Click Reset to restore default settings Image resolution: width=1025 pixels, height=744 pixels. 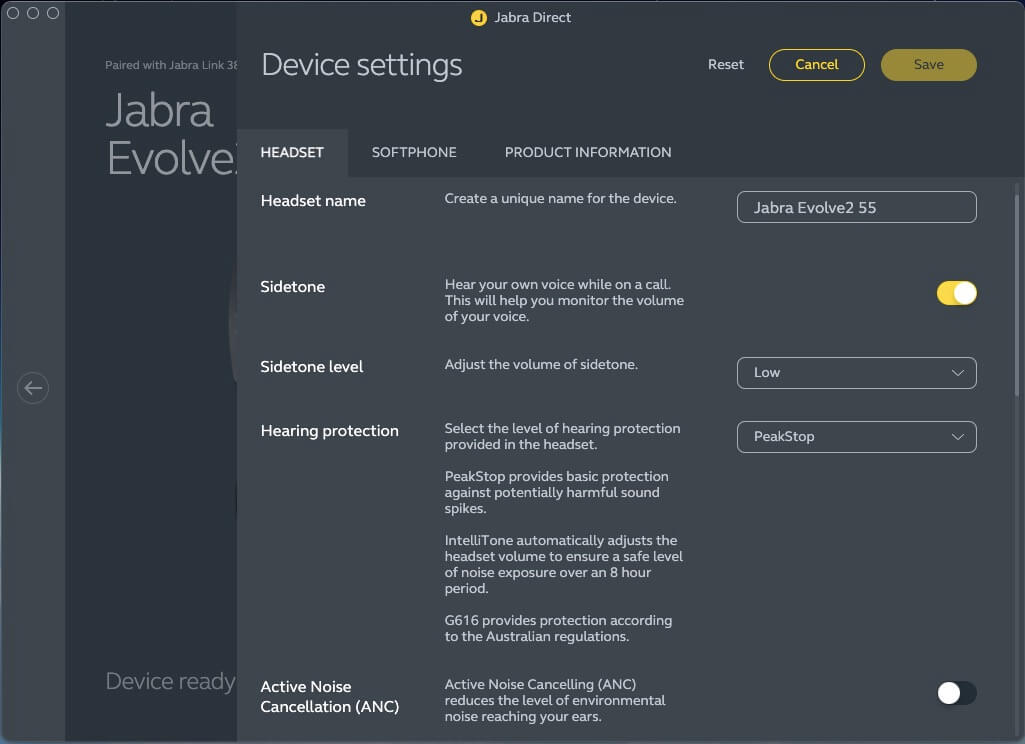(726, 65)
